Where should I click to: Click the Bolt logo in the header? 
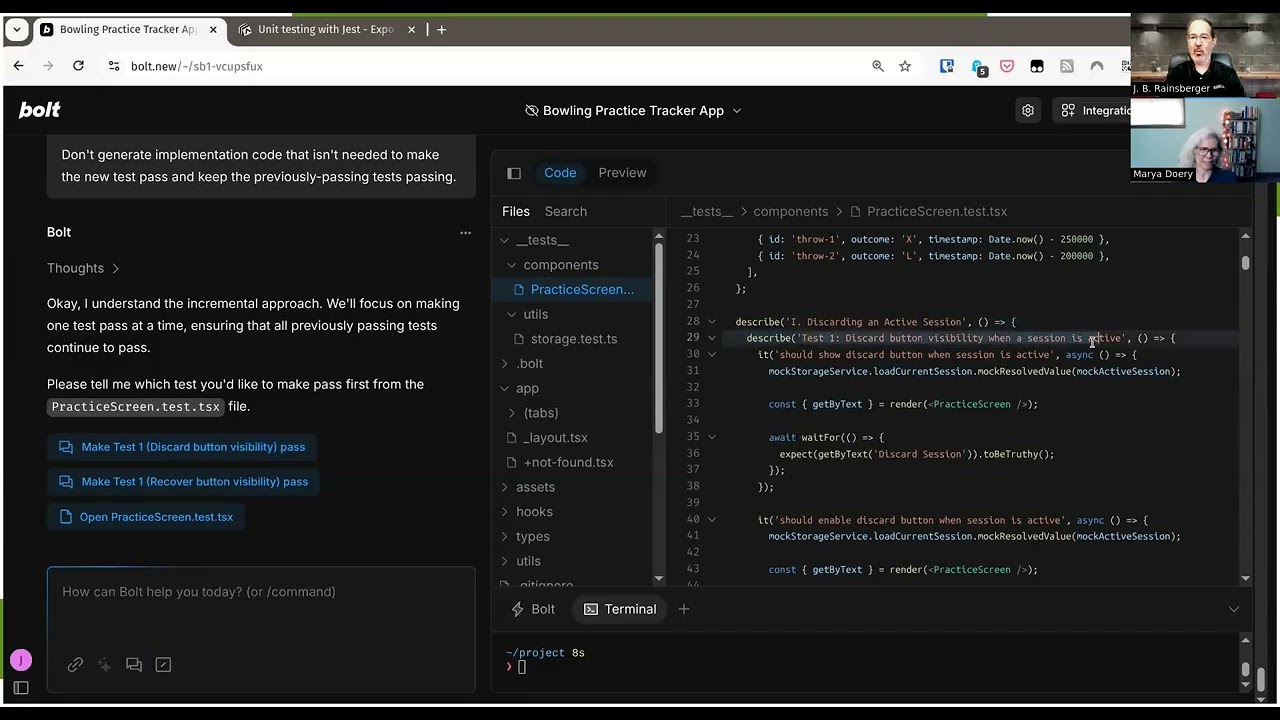coord(39,110)
